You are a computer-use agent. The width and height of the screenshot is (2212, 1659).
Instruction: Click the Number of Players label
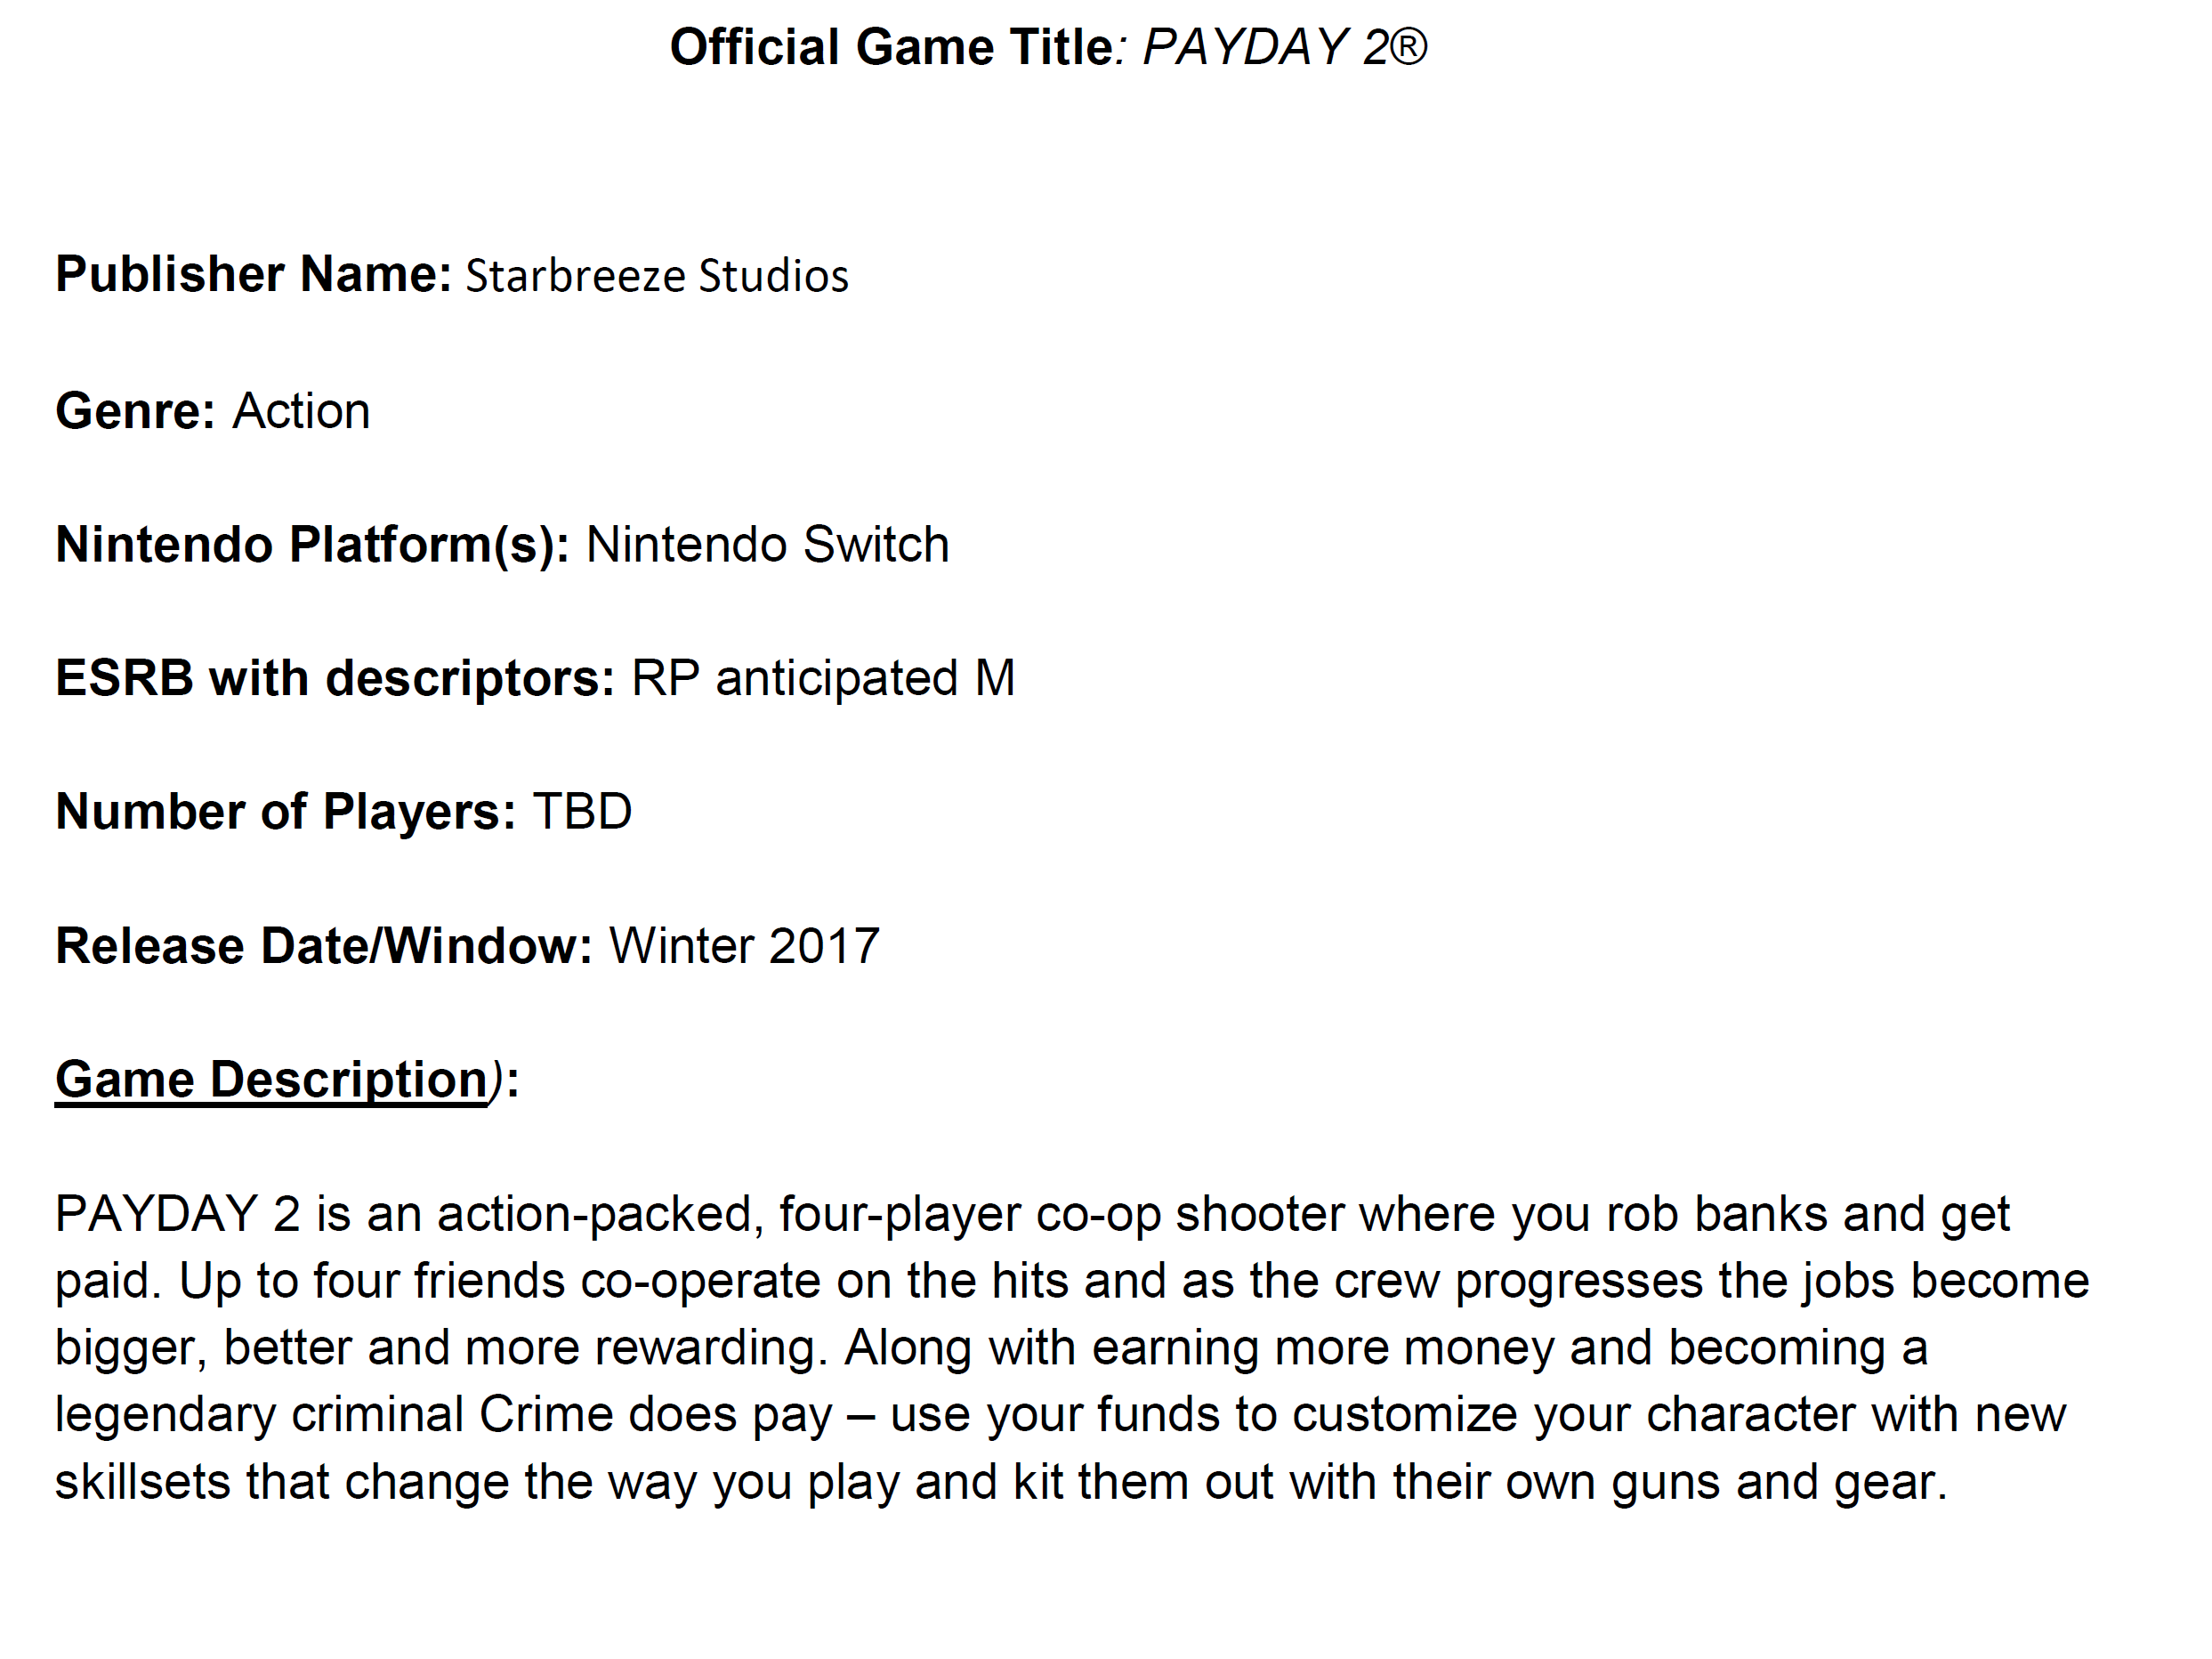coord(285,811)
